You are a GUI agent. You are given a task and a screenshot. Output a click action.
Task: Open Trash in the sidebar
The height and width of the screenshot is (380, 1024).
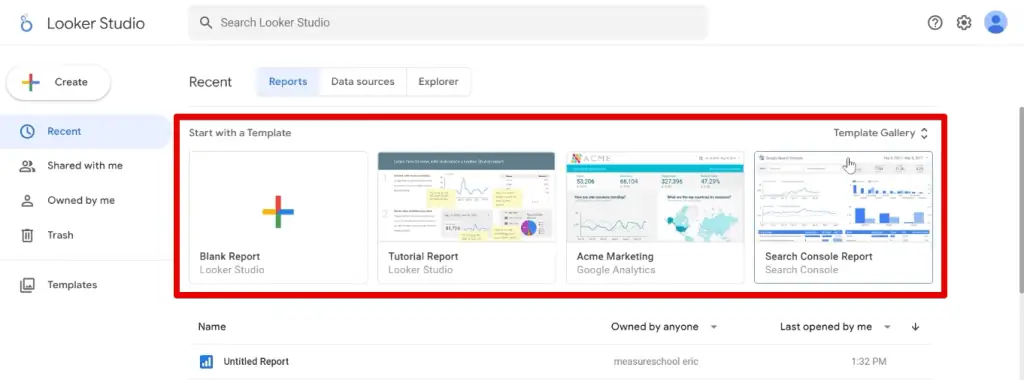click(85, 235)
